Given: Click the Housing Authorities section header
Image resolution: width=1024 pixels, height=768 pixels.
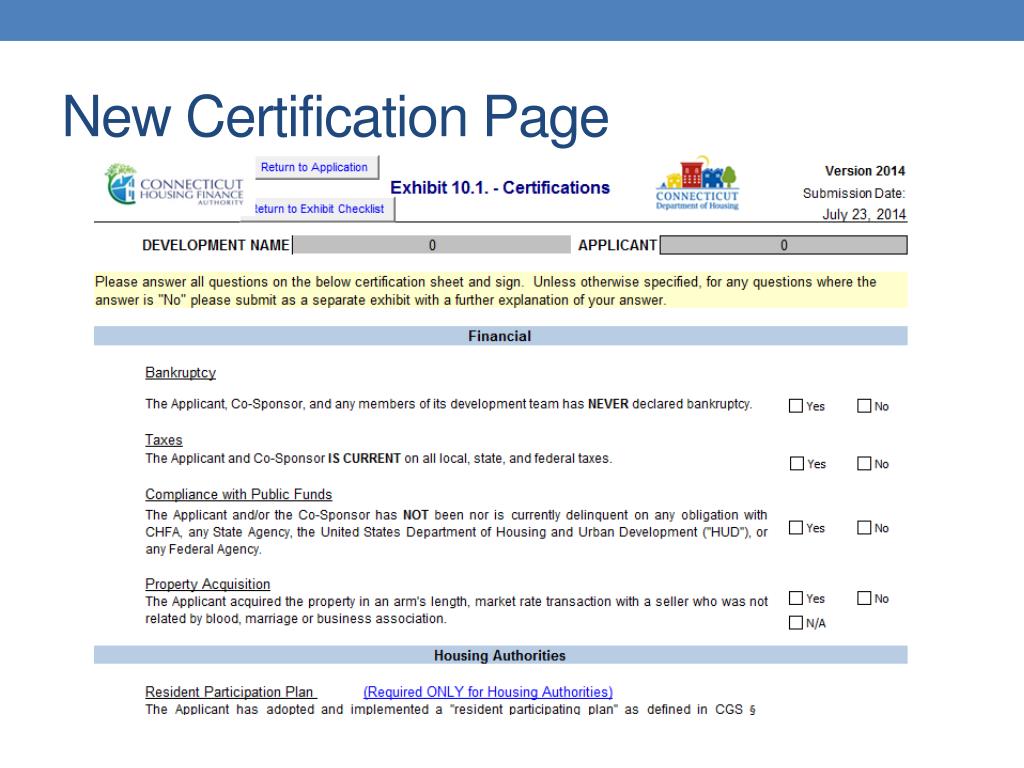Looking at the screenshot, I should point(500,655).
